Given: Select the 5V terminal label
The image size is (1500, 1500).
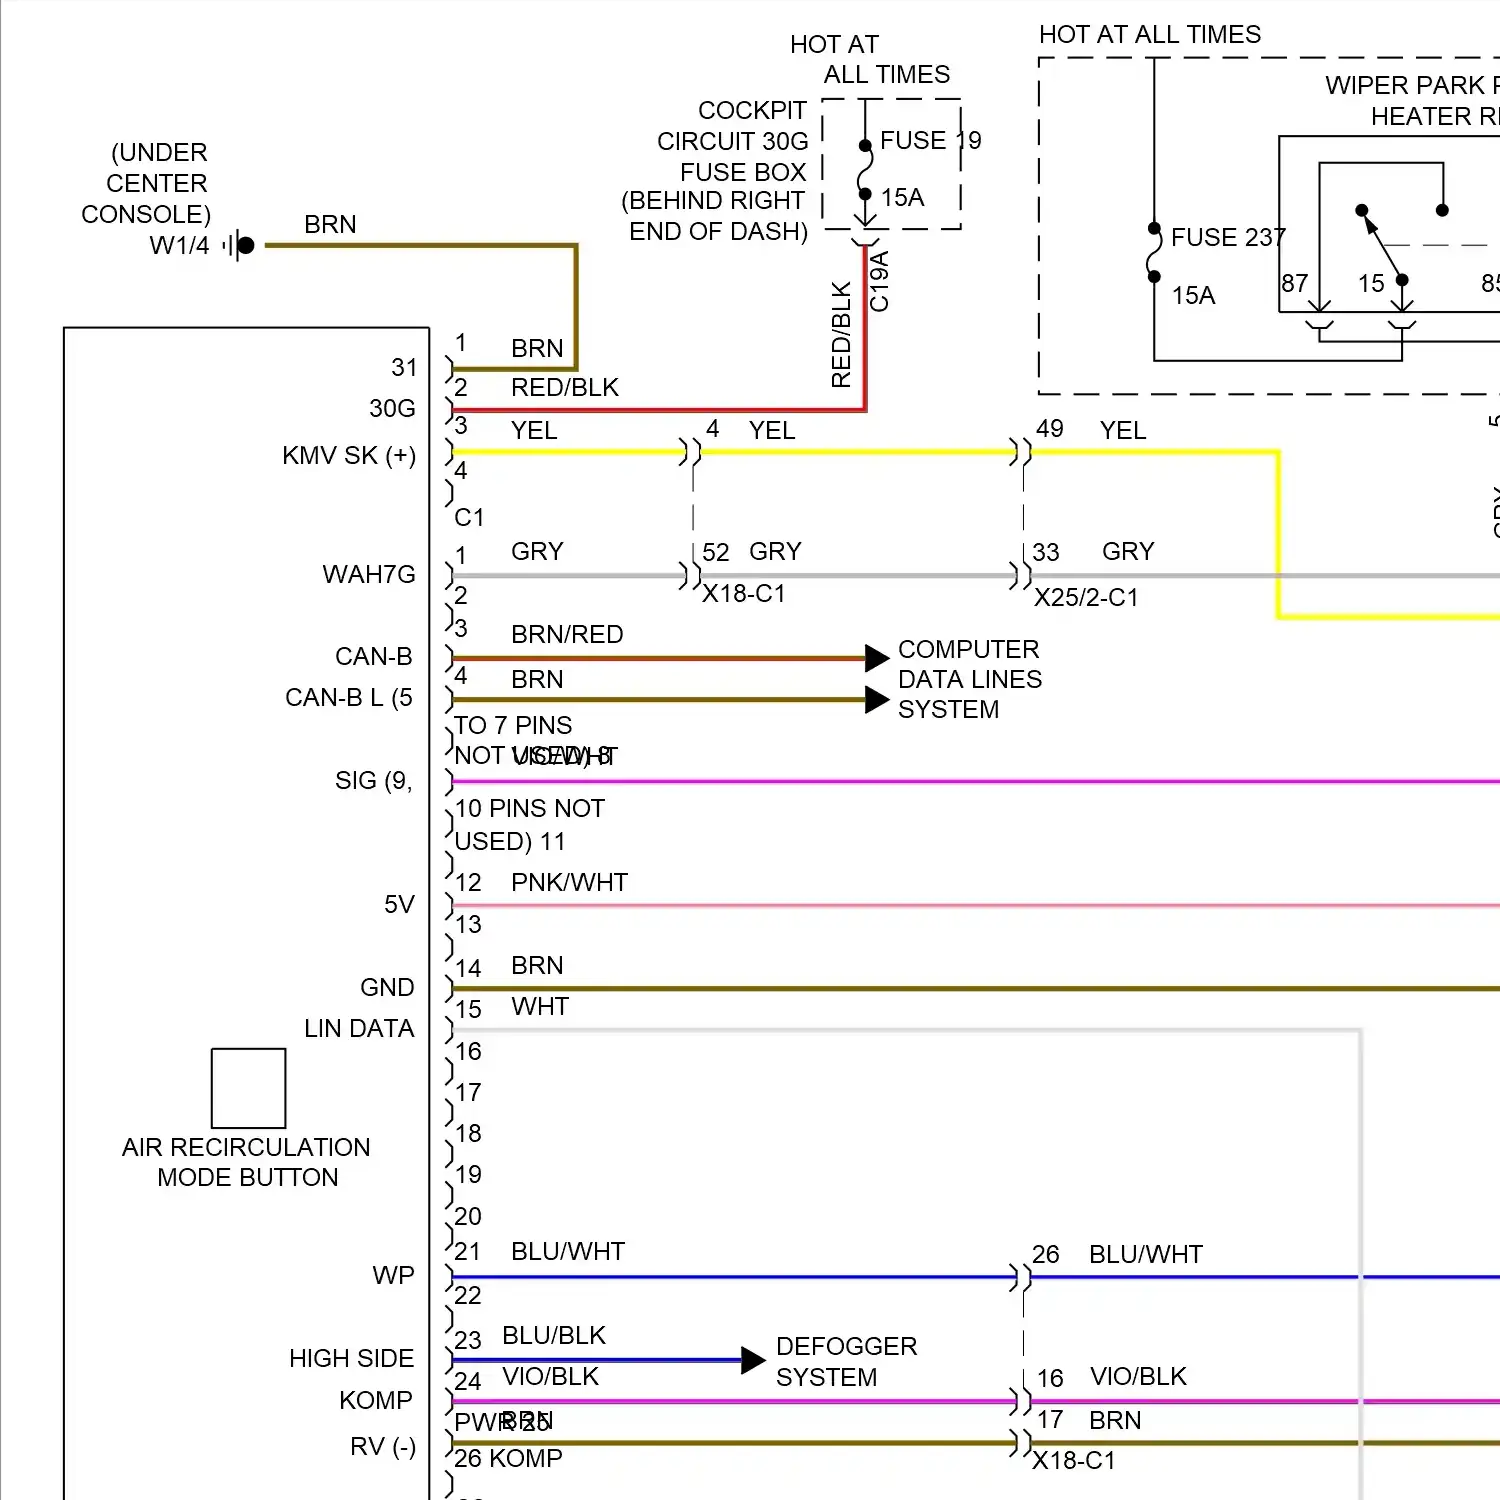Looking at the screenshot, I should (x=399, y=904).
